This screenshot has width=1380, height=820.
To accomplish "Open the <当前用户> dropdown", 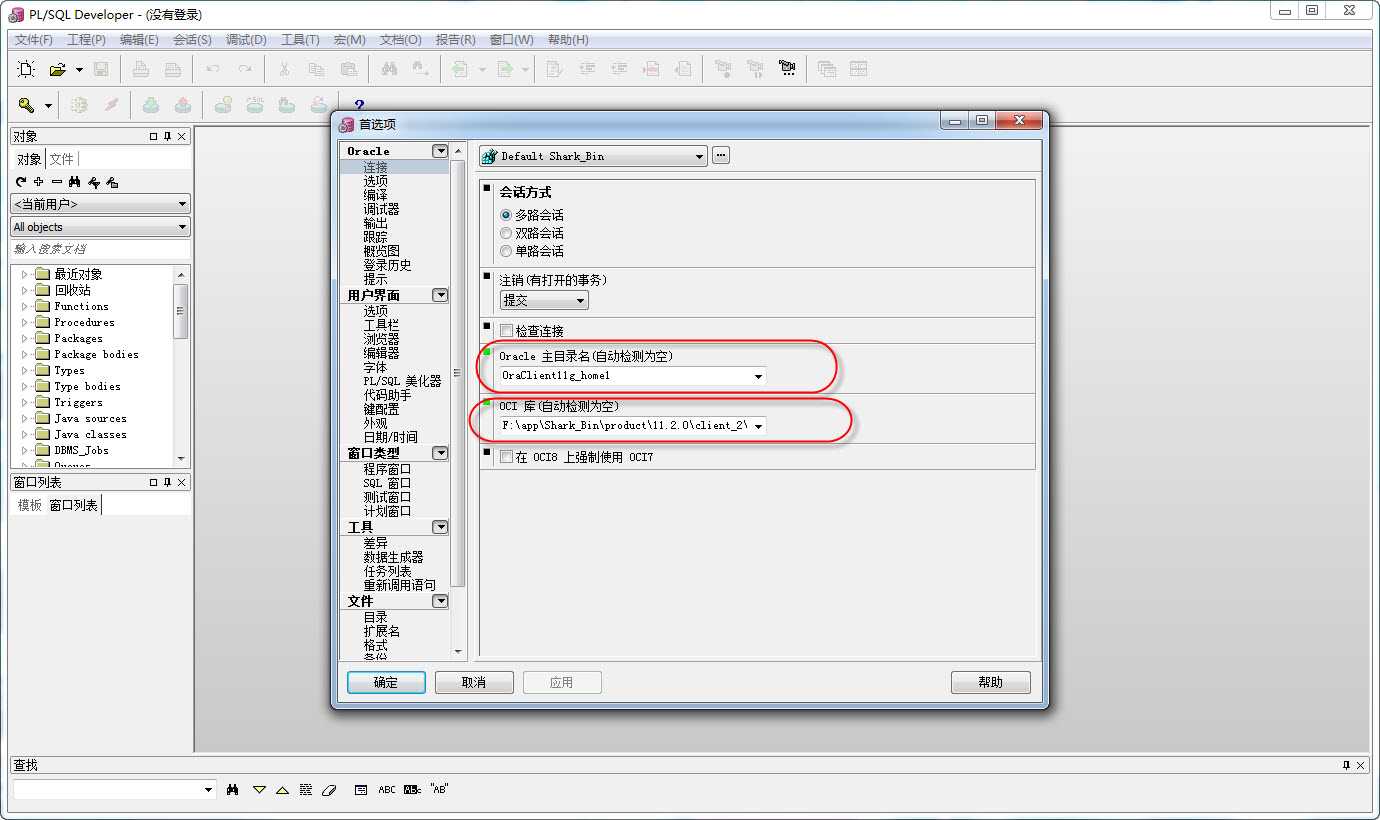I will point(182,204).
